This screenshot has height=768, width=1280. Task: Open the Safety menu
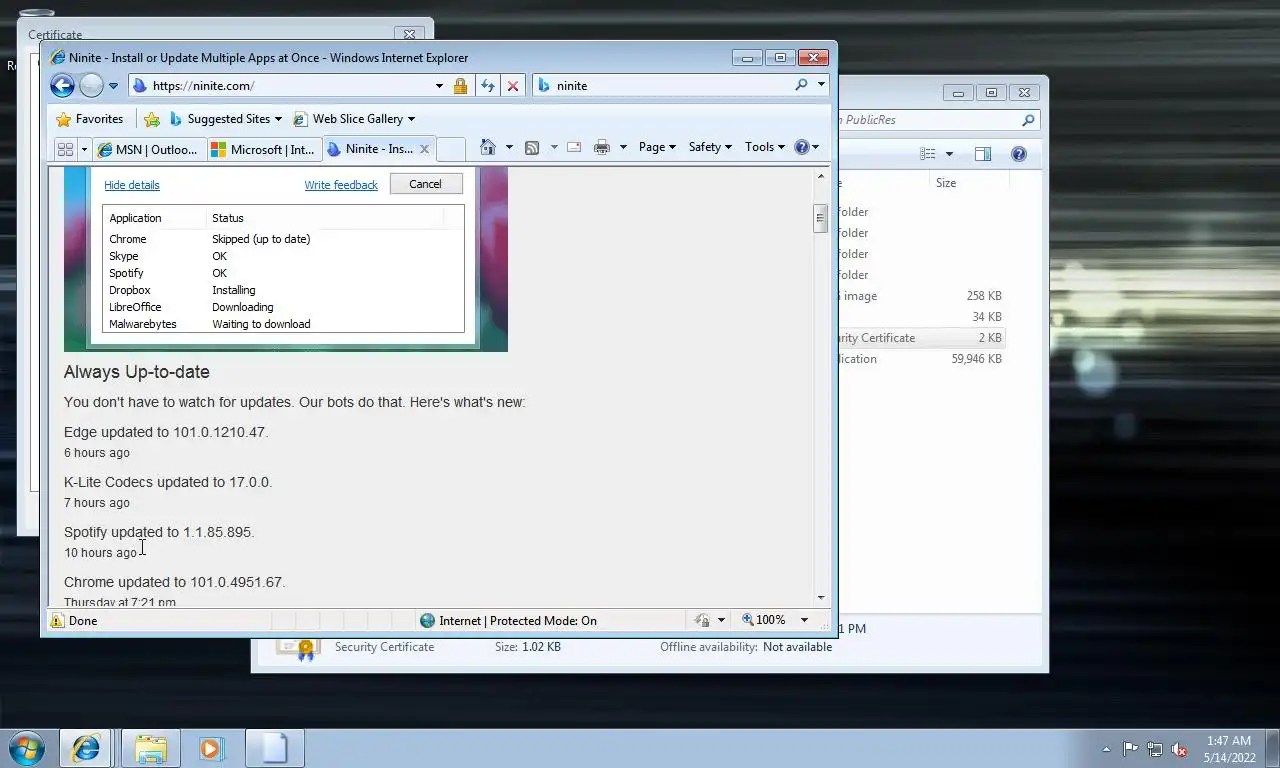pos(710,147)
